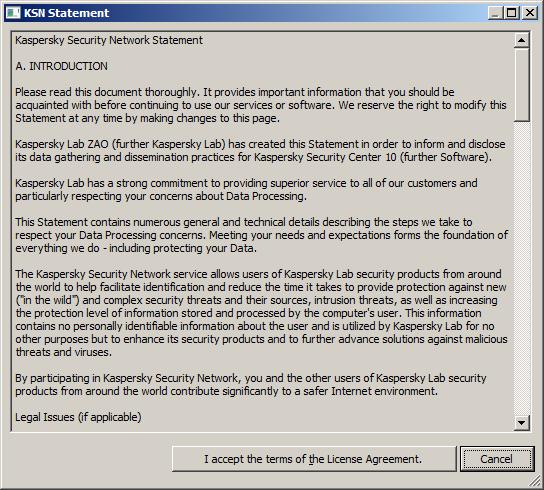The image size is (544, 490).
Task: Click paragraph starting 'Please read this document'
Action: (261, 105)
